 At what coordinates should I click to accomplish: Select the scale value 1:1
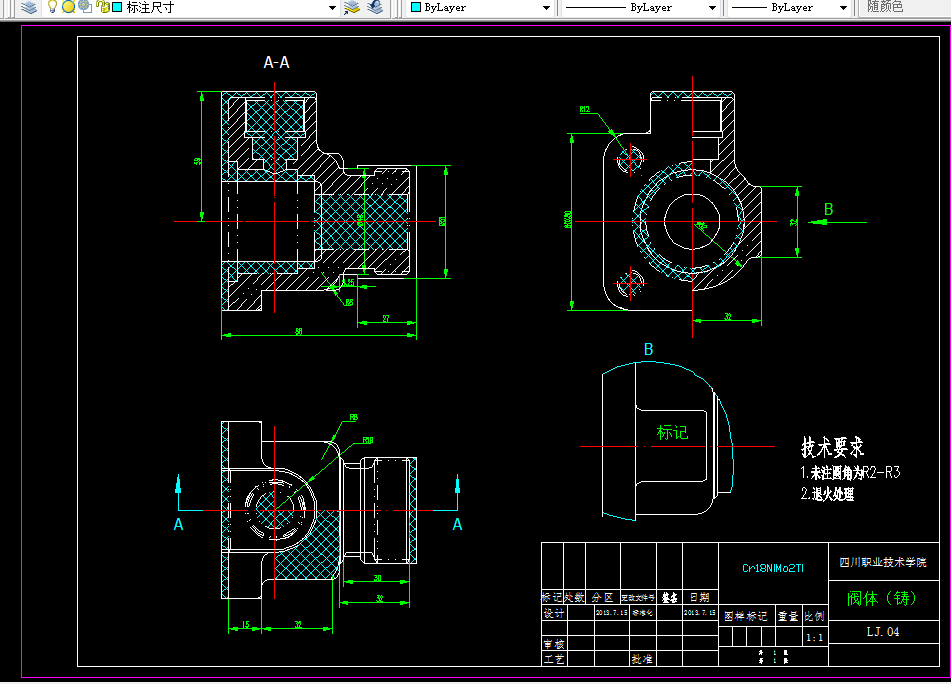coord(815,638)
